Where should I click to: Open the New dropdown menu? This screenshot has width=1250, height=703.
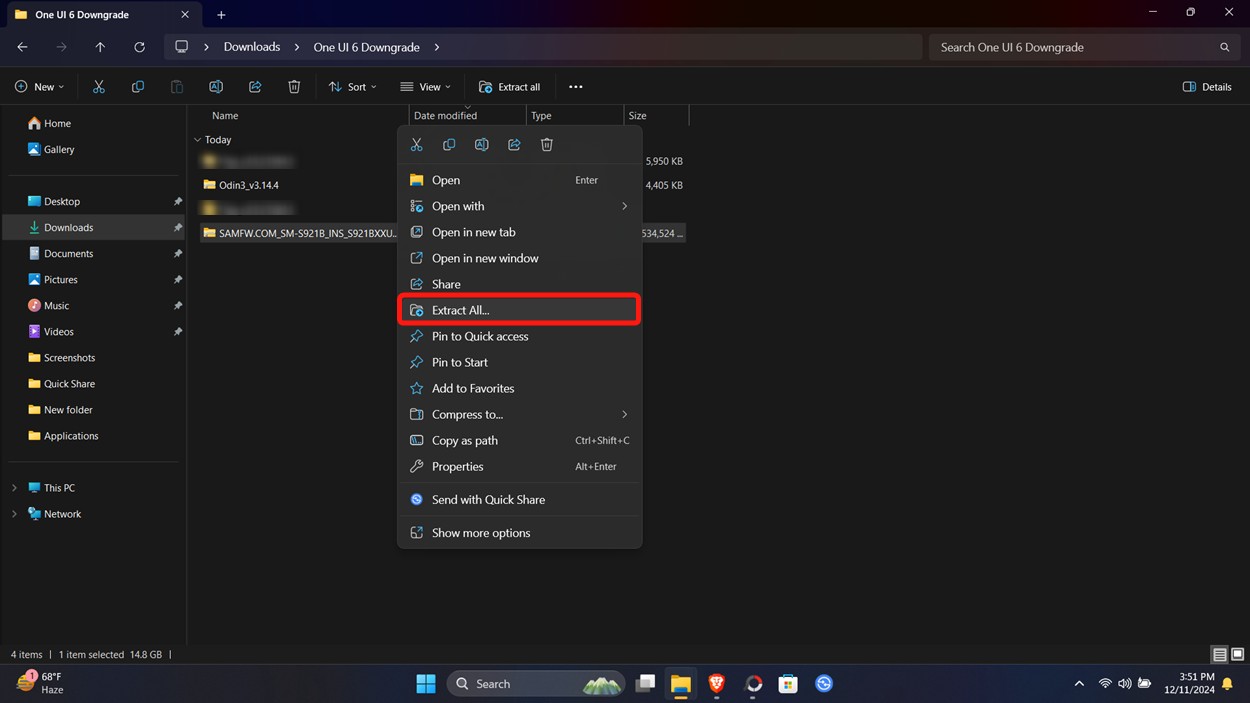coord(40,87)
